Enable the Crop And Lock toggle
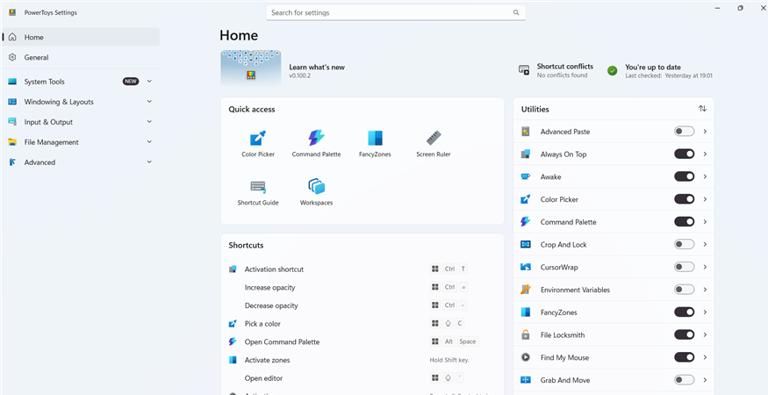 coord(684,244)
